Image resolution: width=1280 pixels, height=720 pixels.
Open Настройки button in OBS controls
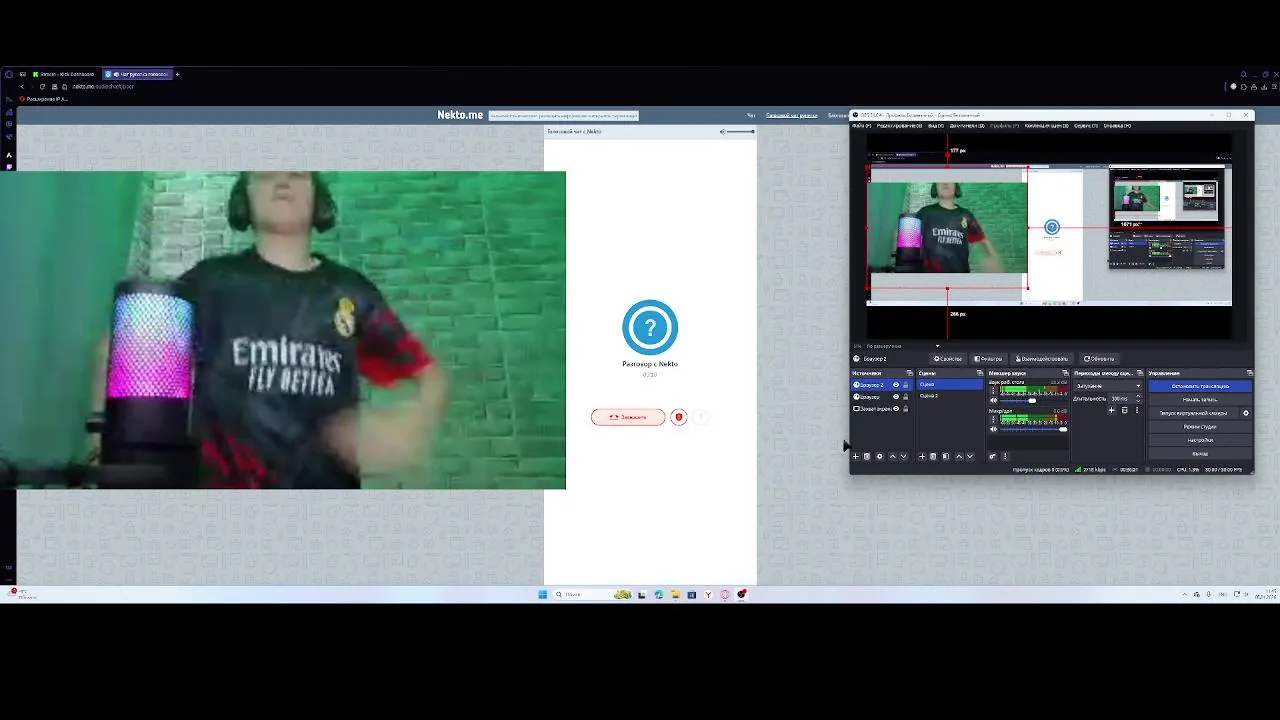(x=1200, y=440)
